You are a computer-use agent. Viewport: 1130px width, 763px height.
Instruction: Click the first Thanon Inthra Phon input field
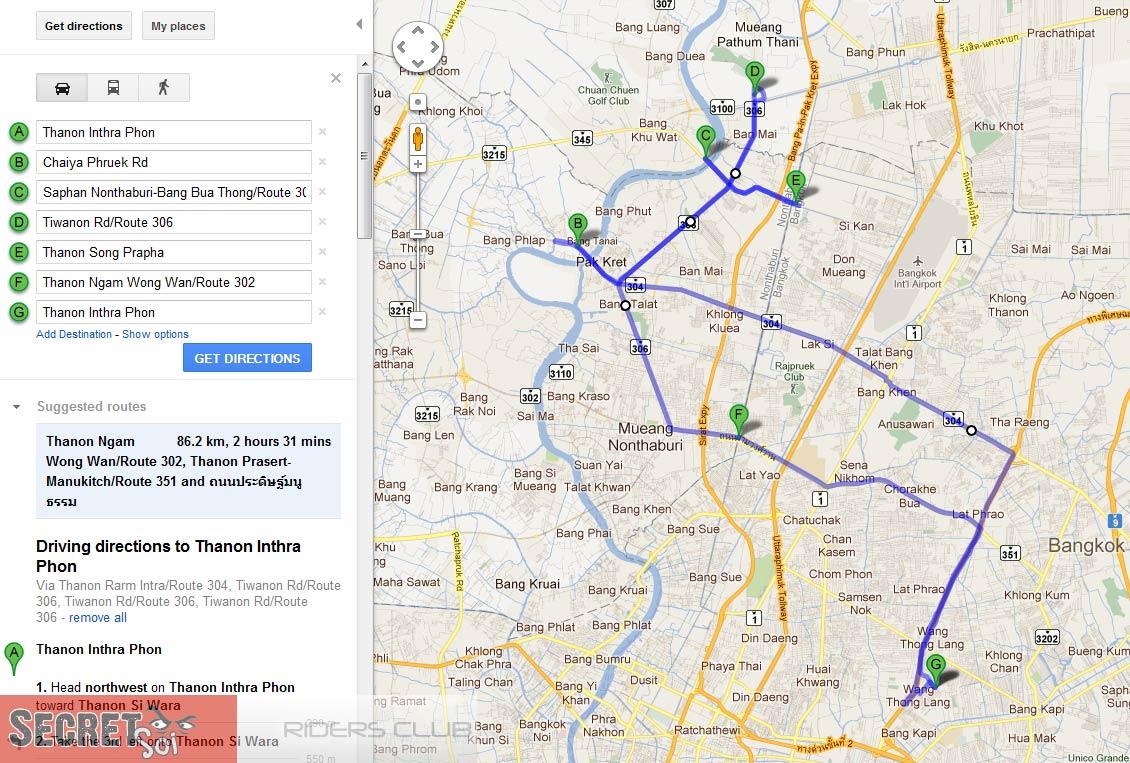point(174,132)
